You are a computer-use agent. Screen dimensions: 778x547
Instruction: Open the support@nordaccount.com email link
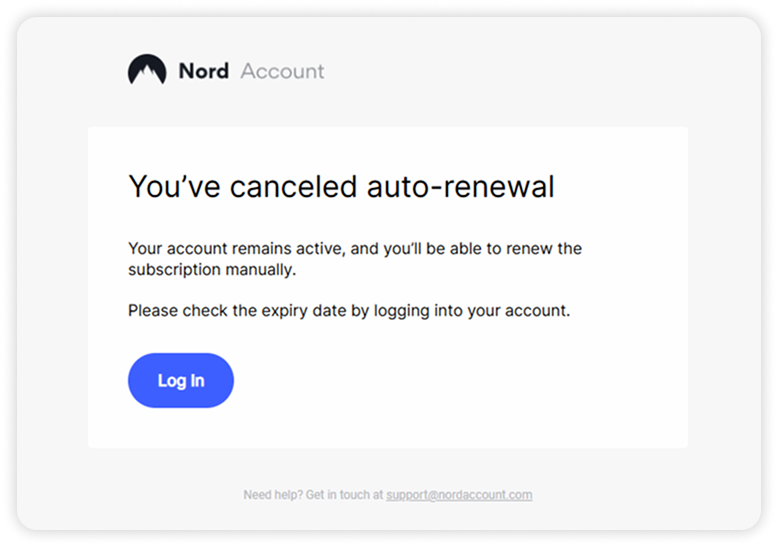pos(459,494)
